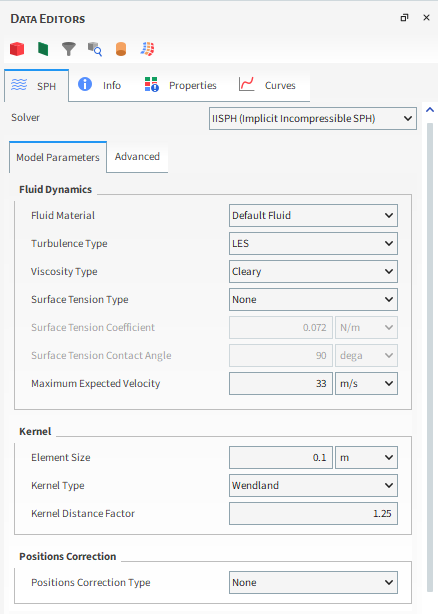
Task: Open the Properties tab
Action: coord(180,85)
